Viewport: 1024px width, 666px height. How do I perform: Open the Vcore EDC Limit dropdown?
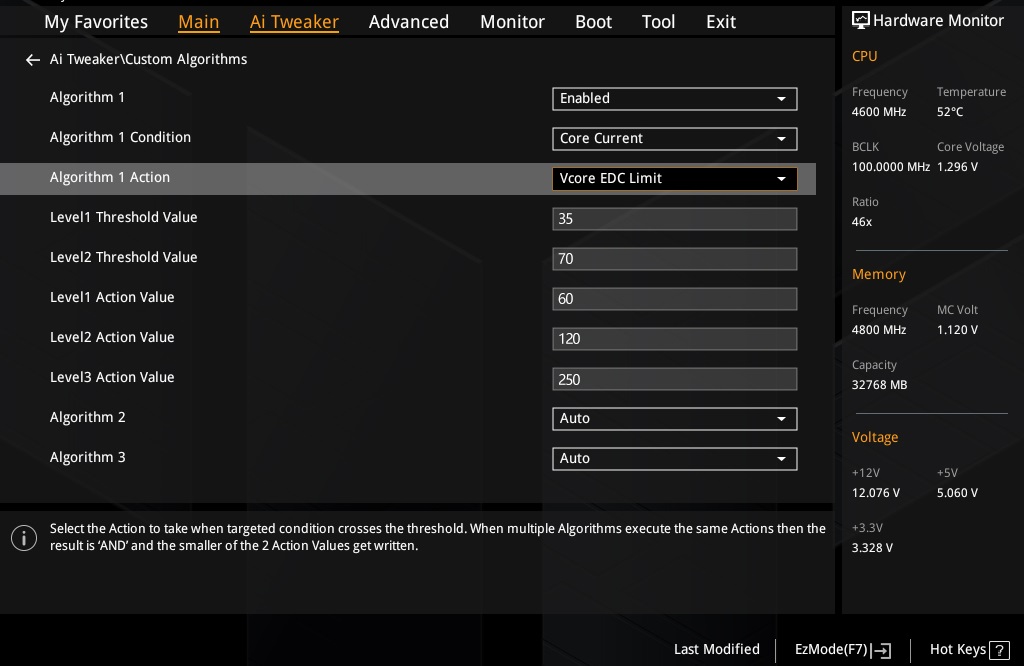(x=675, y=179)
